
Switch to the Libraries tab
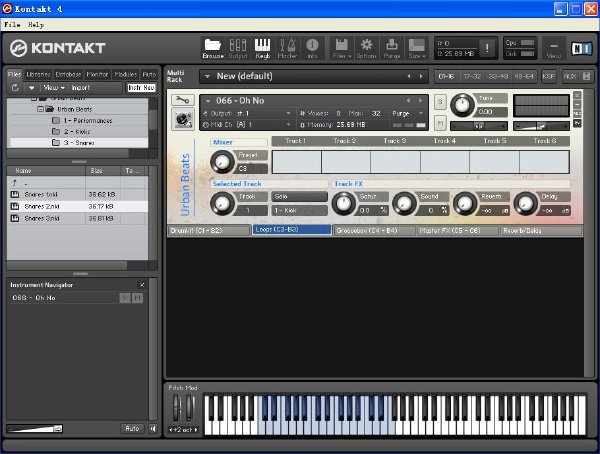point(38,74)
